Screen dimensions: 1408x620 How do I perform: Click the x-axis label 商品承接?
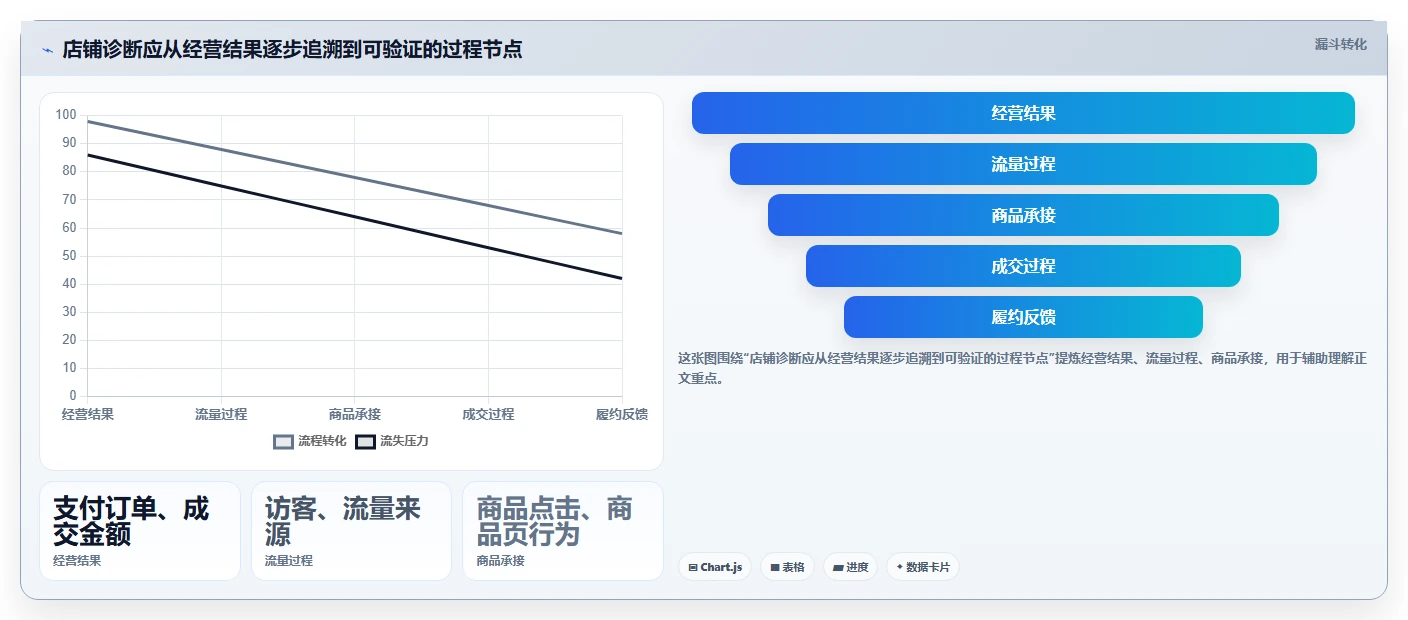point(355,414)
